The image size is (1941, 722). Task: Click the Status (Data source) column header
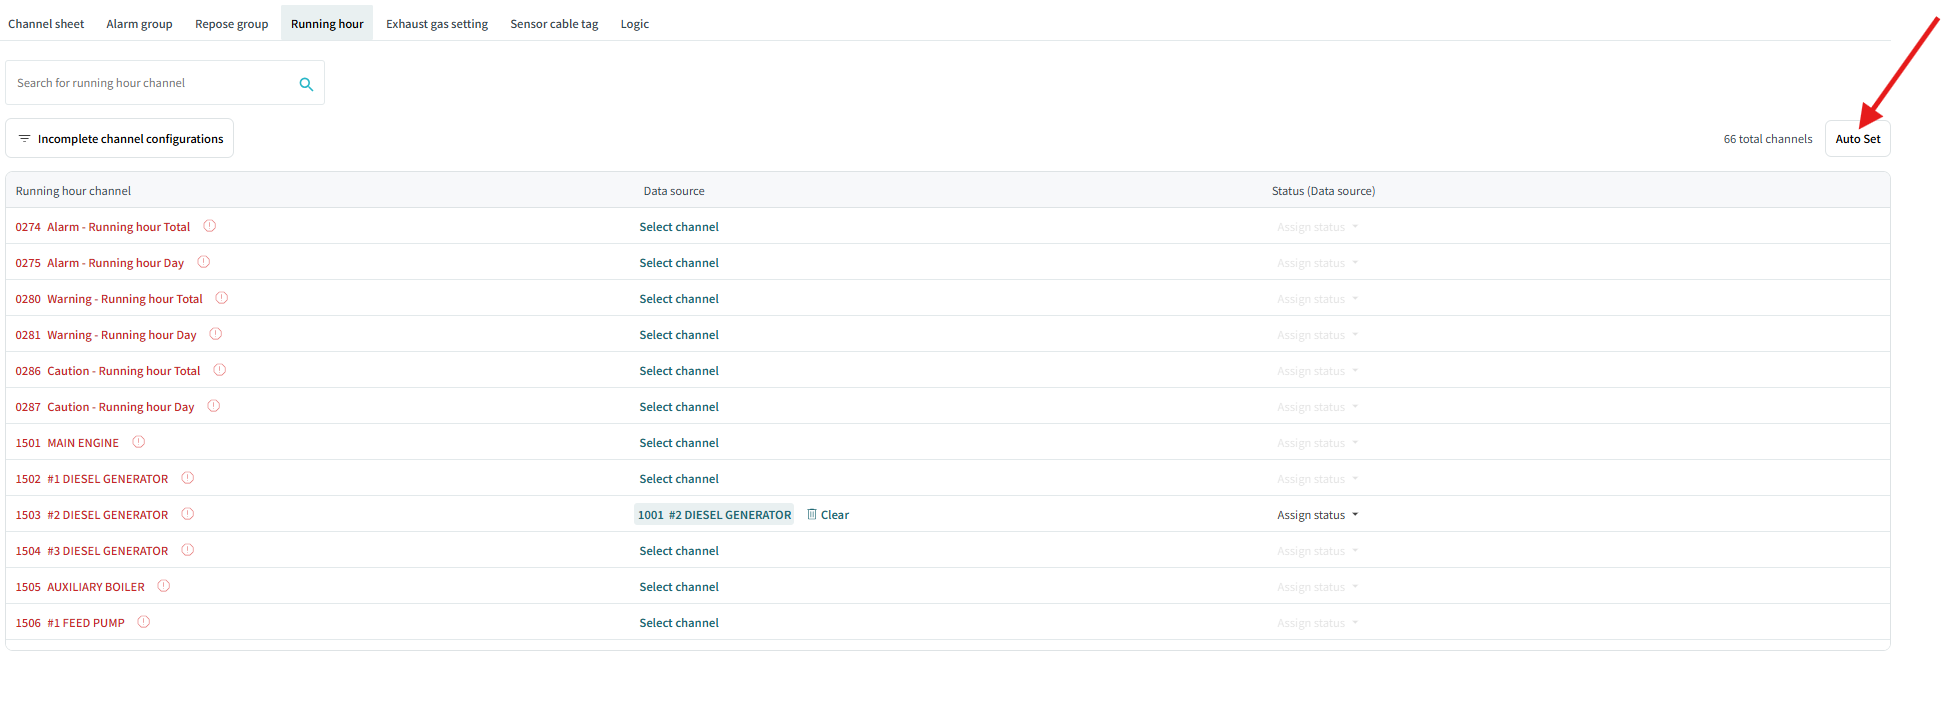click(x=1323, y=191)
